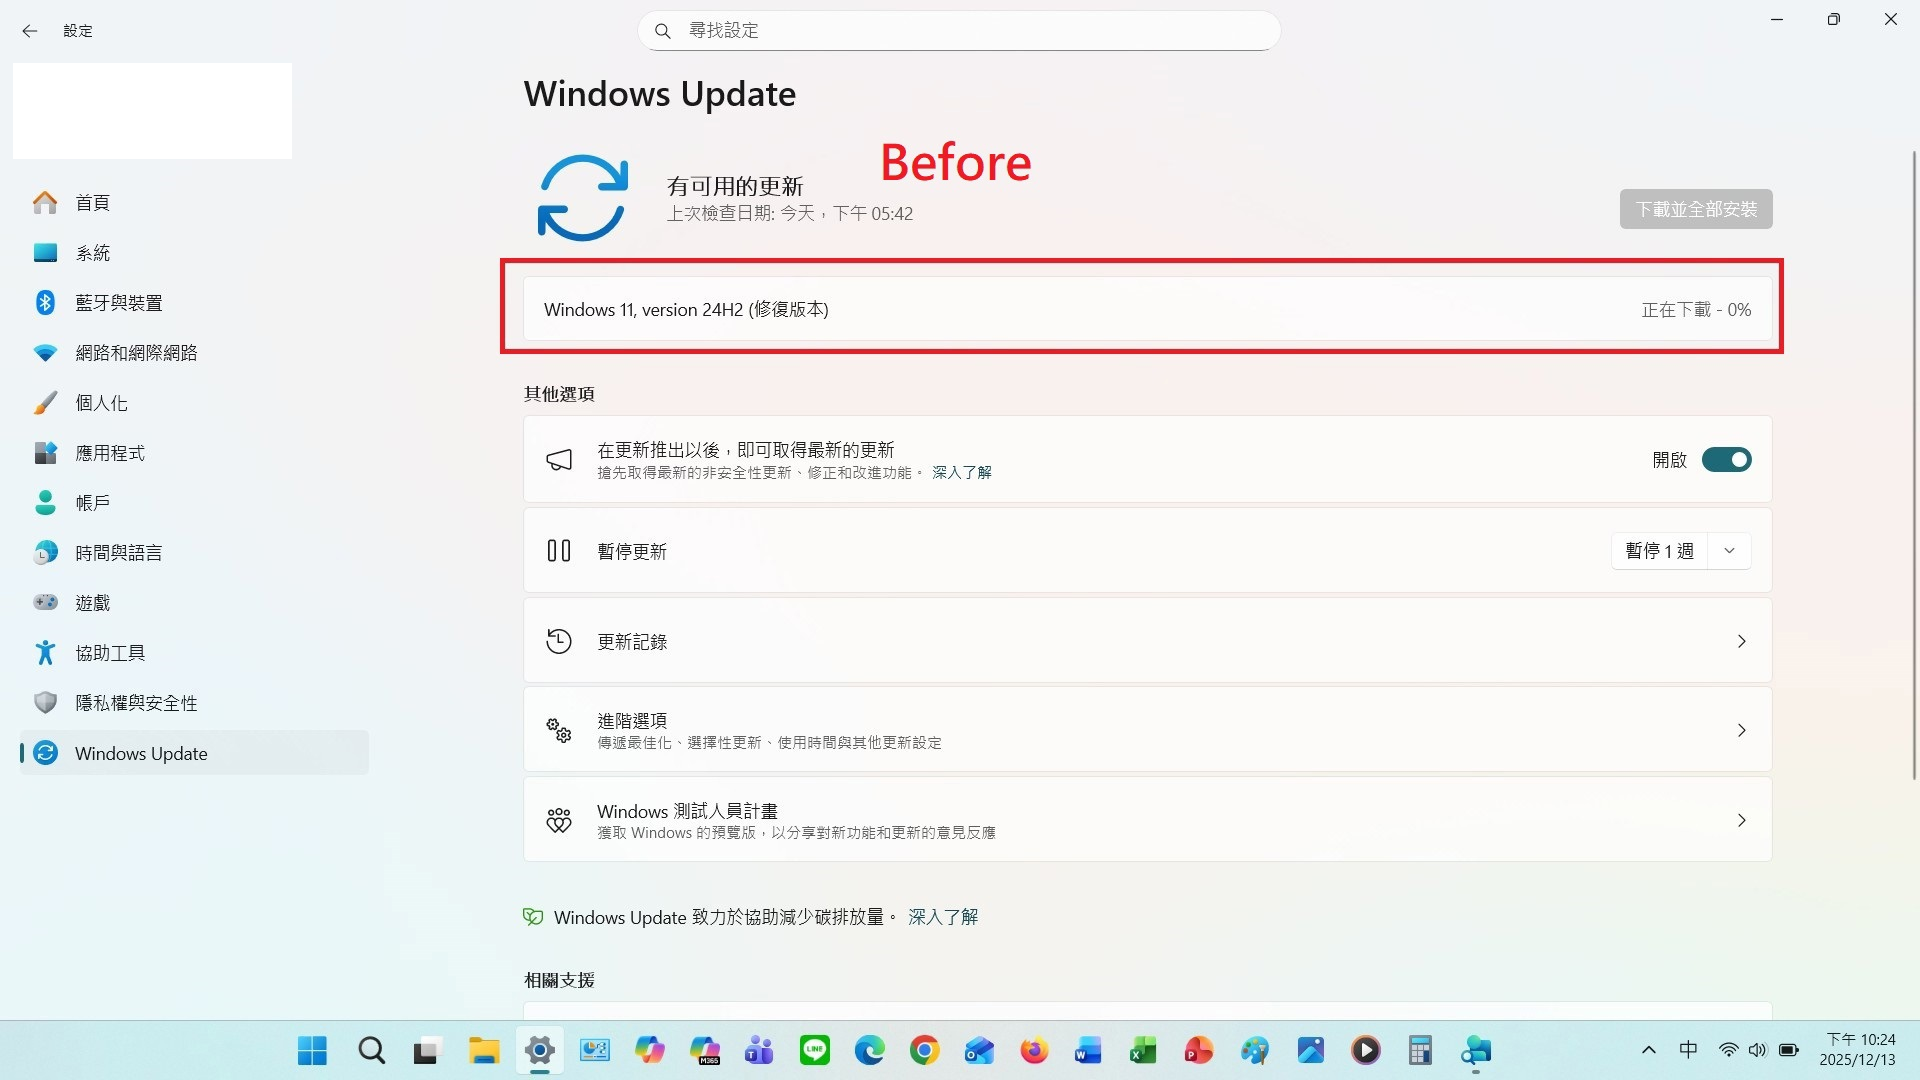Click the Insider Program hearts icon
The width and height of the screenshot is (1920, 1080).
559,821
